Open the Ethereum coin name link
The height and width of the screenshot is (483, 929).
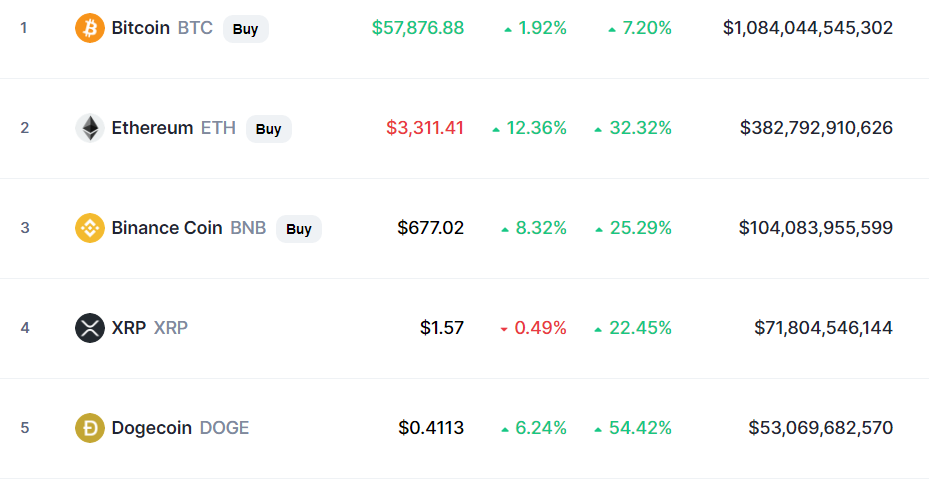tap(152, 128)
